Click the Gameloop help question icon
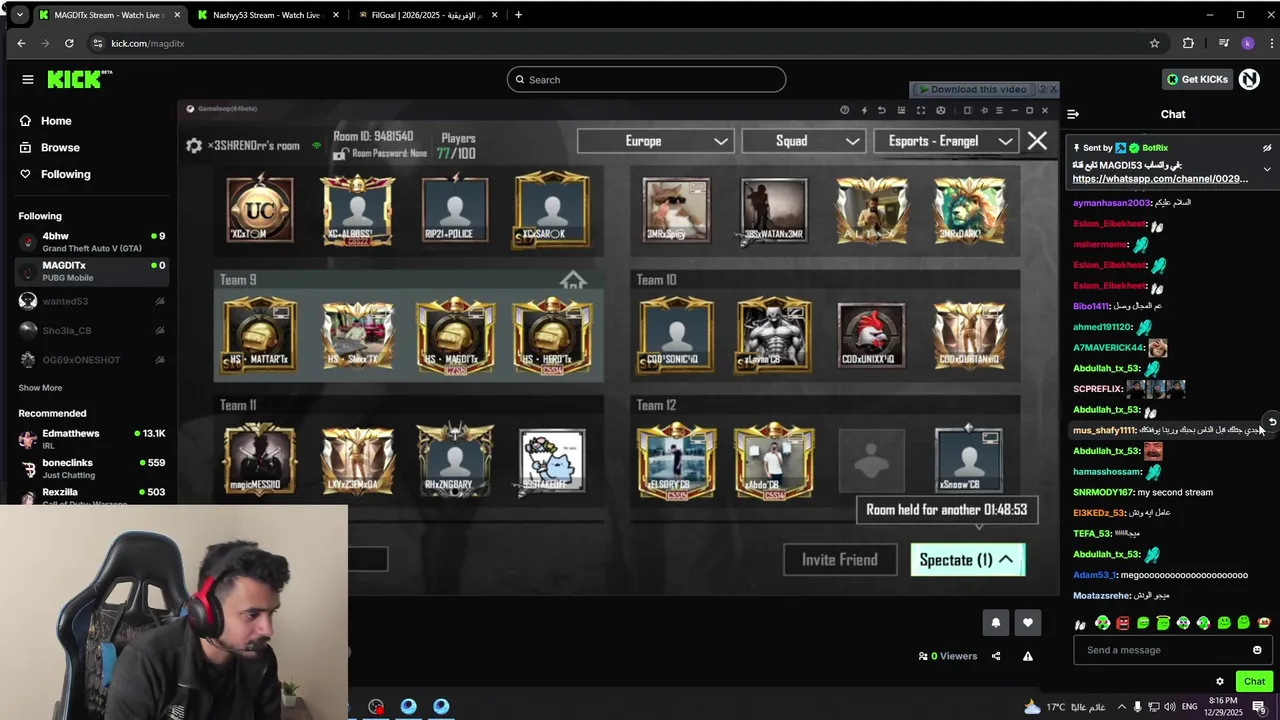This screenshot has width=1280, height=720. click(845, 110)
